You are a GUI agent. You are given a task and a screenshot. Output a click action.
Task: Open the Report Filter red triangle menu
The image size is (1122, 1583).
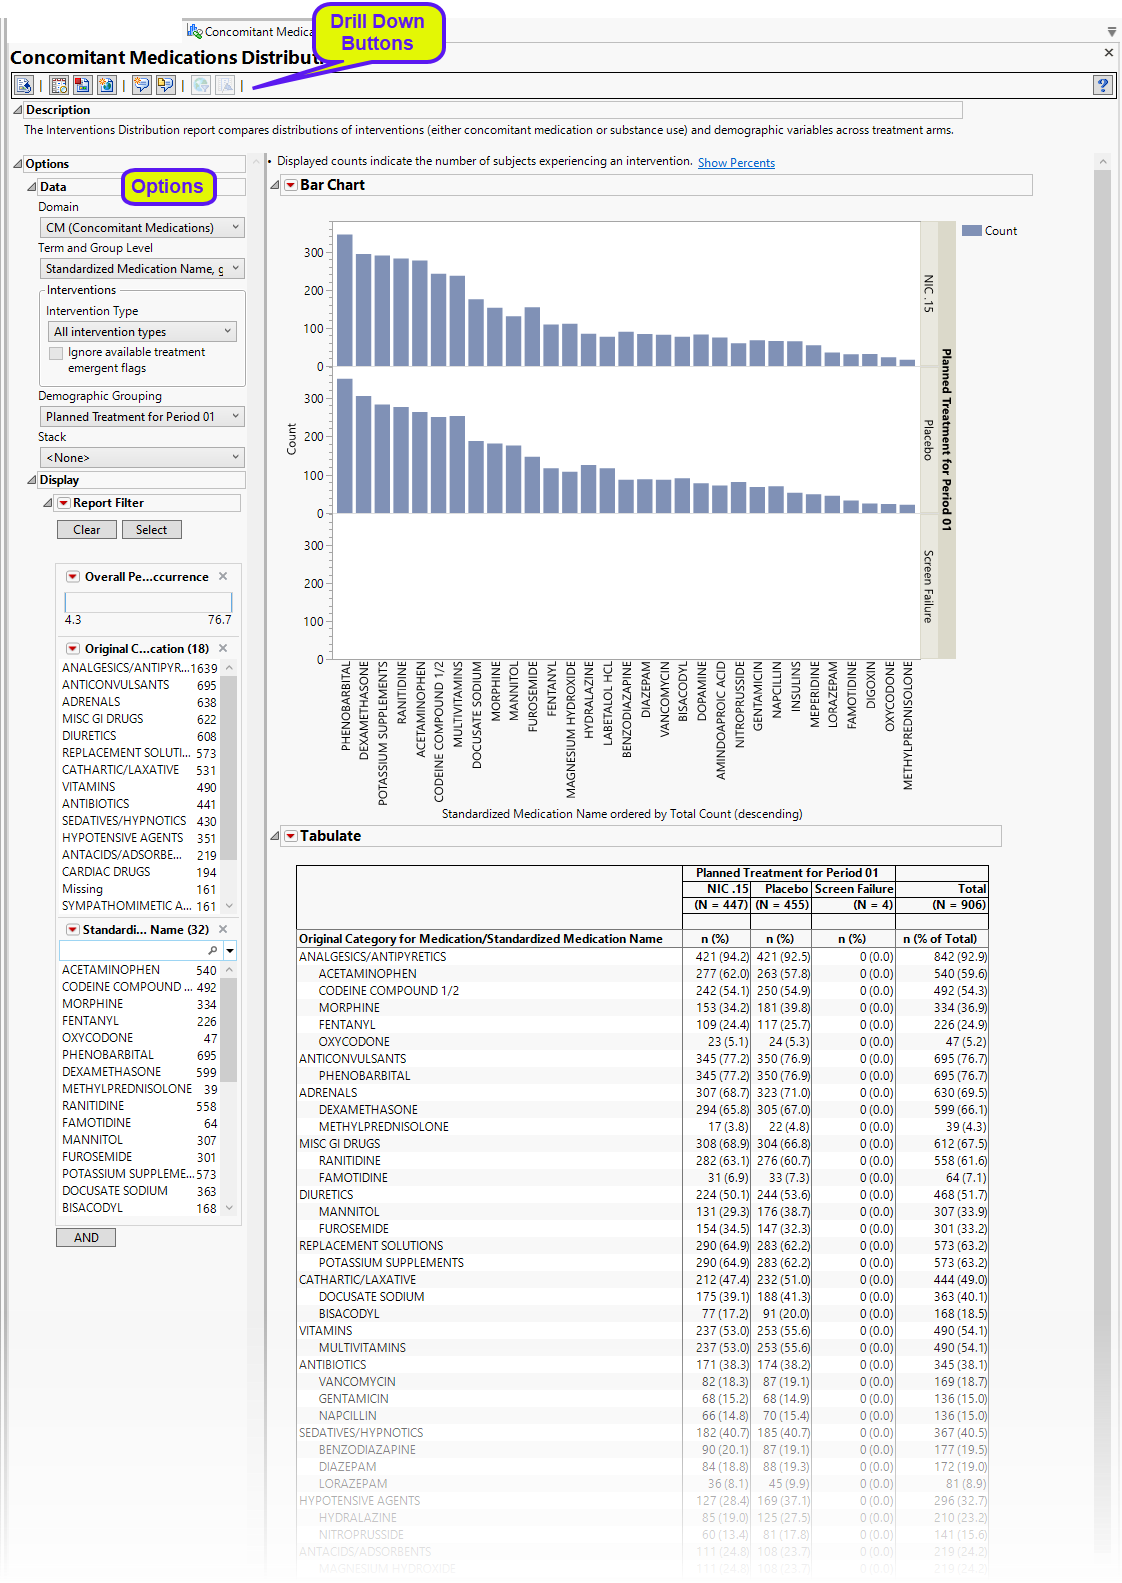[x=64, y=503]
